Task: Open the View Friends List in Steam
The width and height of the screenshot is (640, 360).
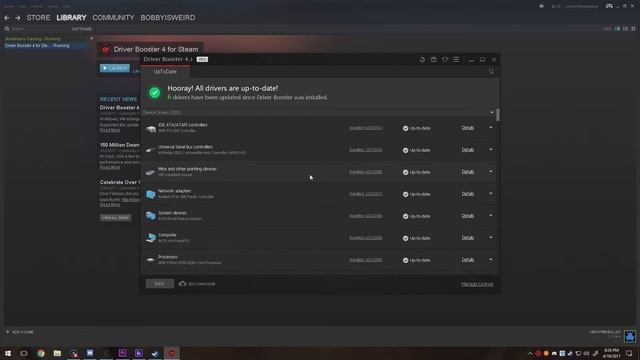Action: [x=605, y=332]
